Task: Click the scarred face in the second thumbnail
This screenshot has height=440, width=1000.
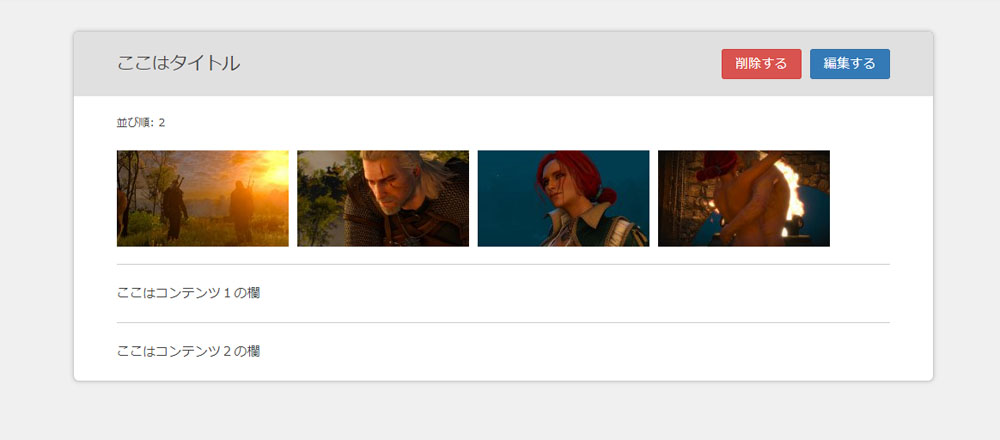Action: 384,186
